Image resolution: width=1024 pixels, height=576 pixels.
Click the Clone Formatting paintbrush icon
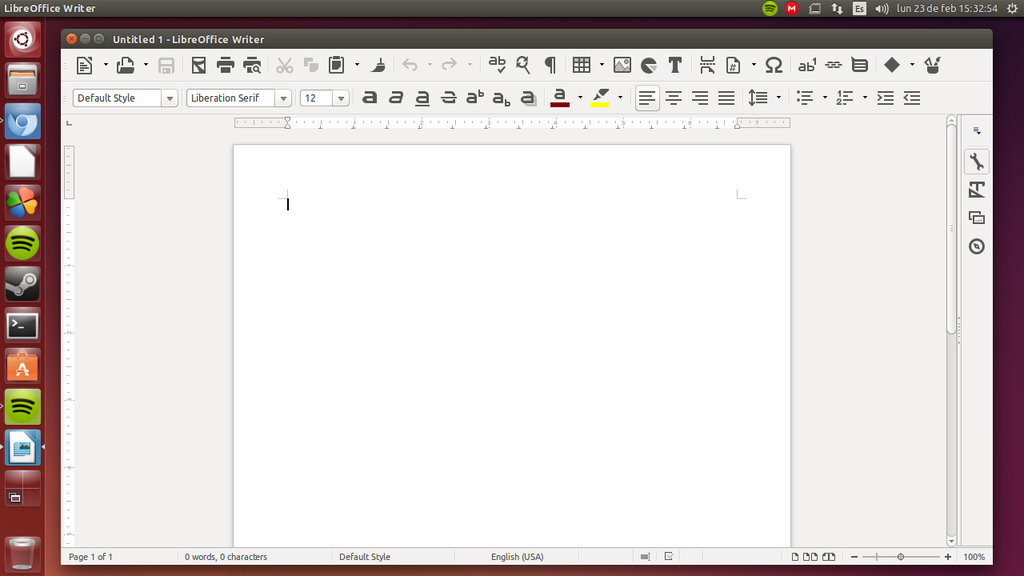(378, 65)
